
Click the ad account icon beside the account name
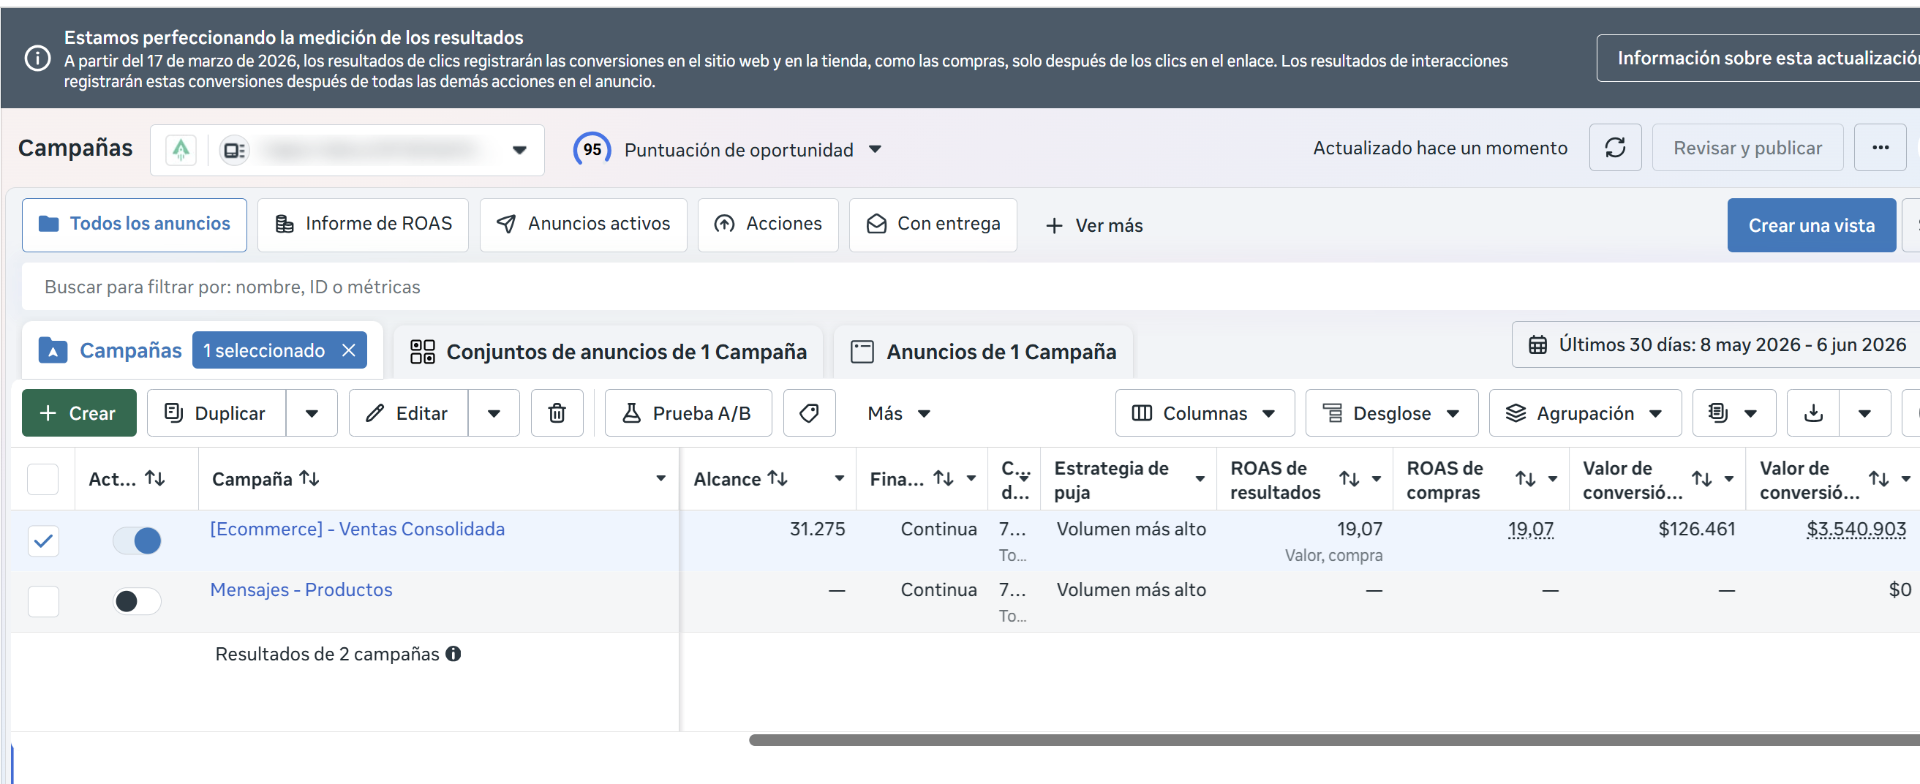pyautogui.click(x=234, y=150)
